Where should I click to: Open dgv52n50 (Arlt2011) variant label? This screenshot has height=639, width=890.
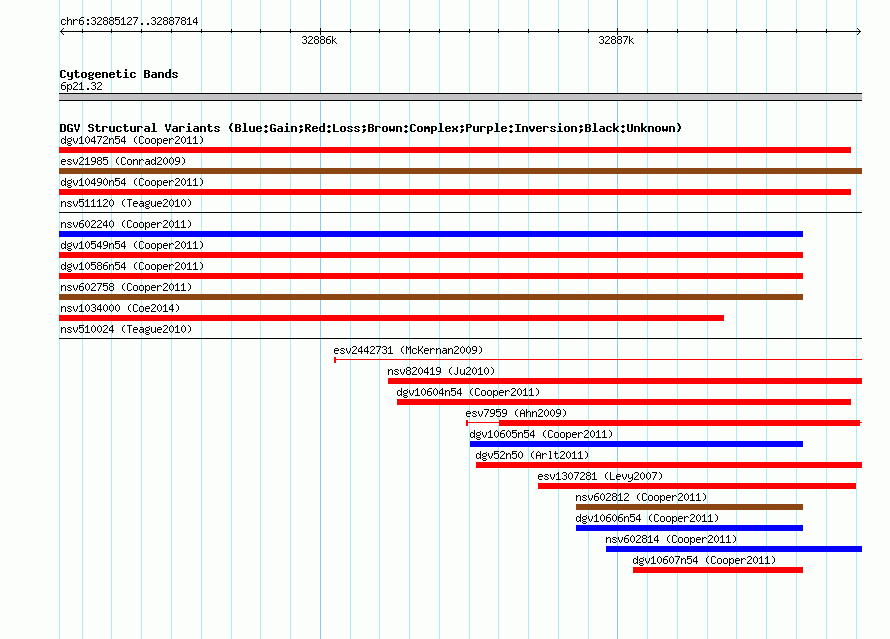[532, 455]
